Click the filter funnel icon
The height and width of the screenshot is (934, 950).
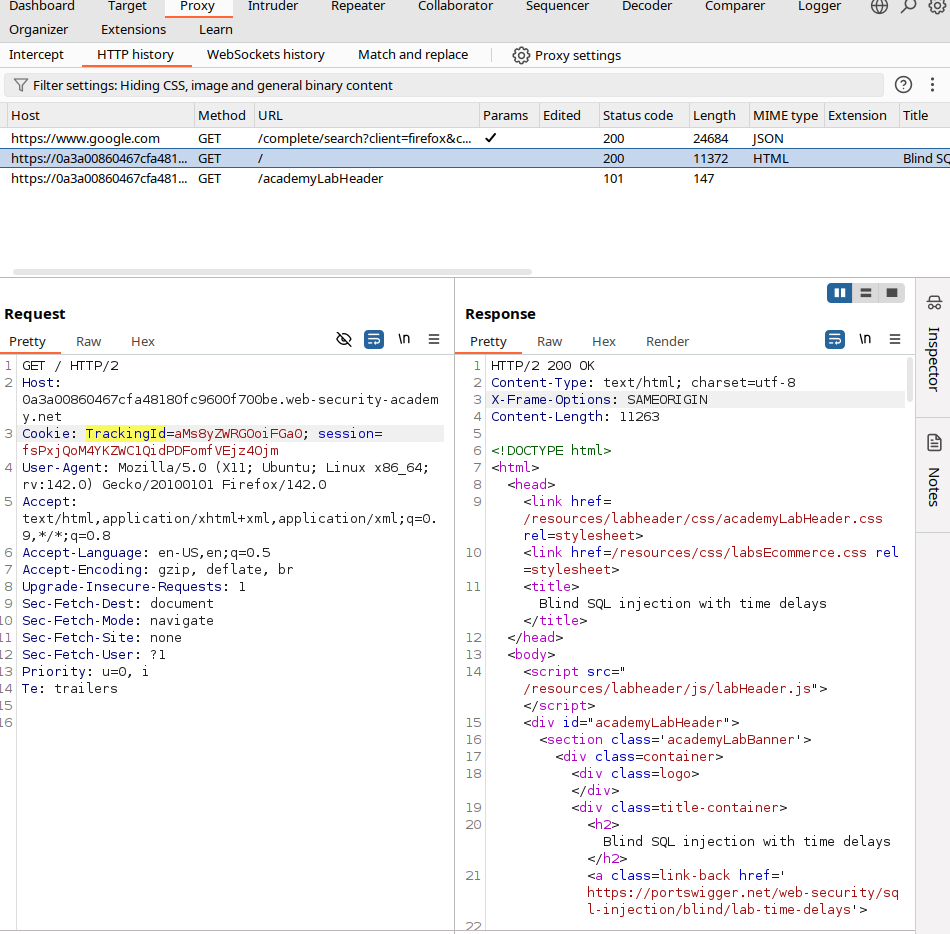pos(21,85)
